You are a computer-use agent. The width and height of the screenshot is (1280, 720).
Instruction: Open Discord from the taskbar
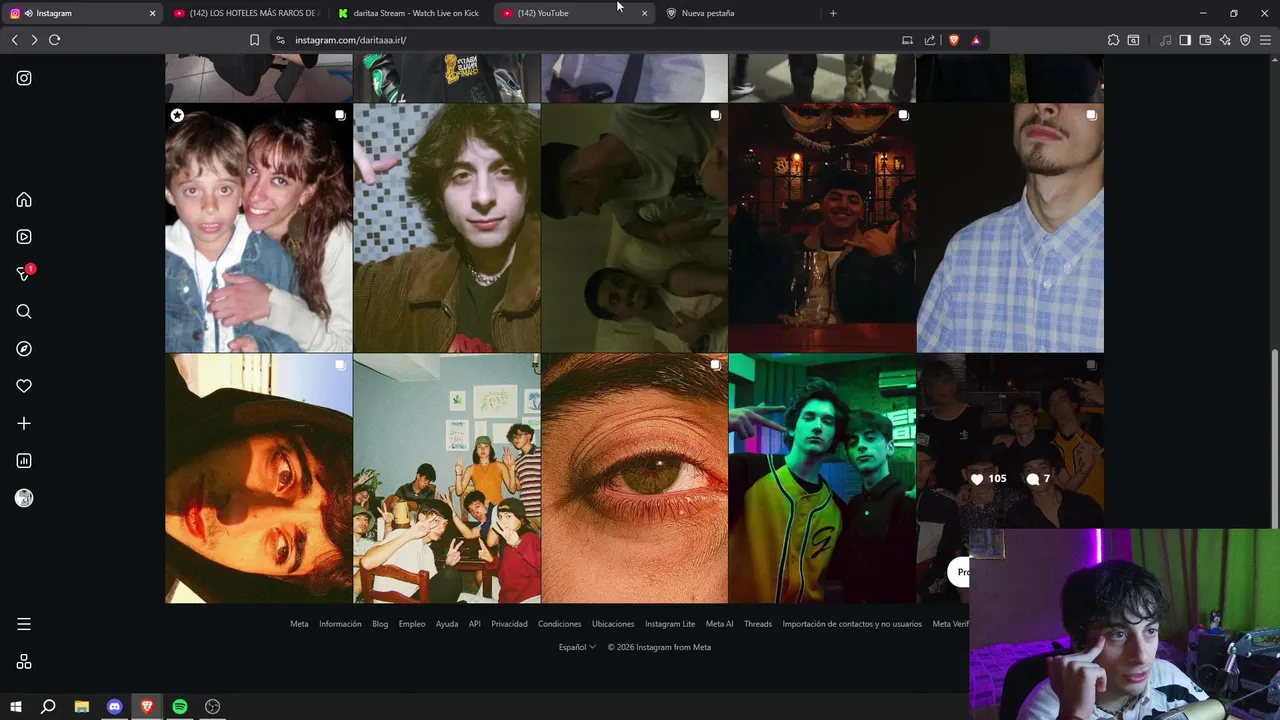tap(114, 707)
